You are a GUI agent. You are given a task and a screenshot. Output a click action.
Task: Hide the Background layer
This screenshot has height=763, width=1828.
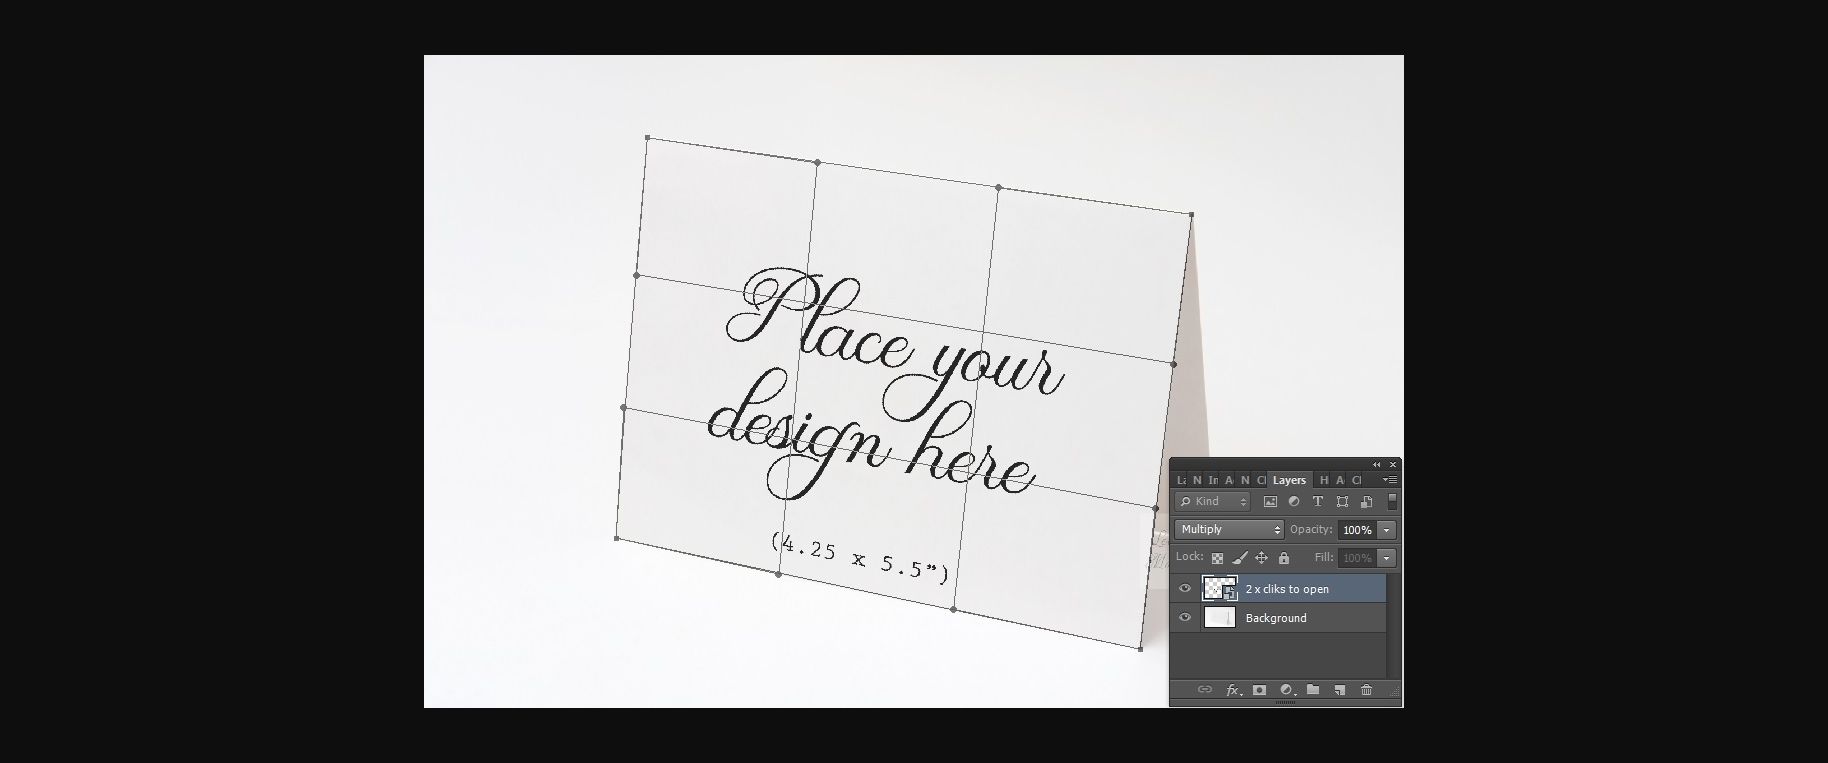click(1185, 618)
